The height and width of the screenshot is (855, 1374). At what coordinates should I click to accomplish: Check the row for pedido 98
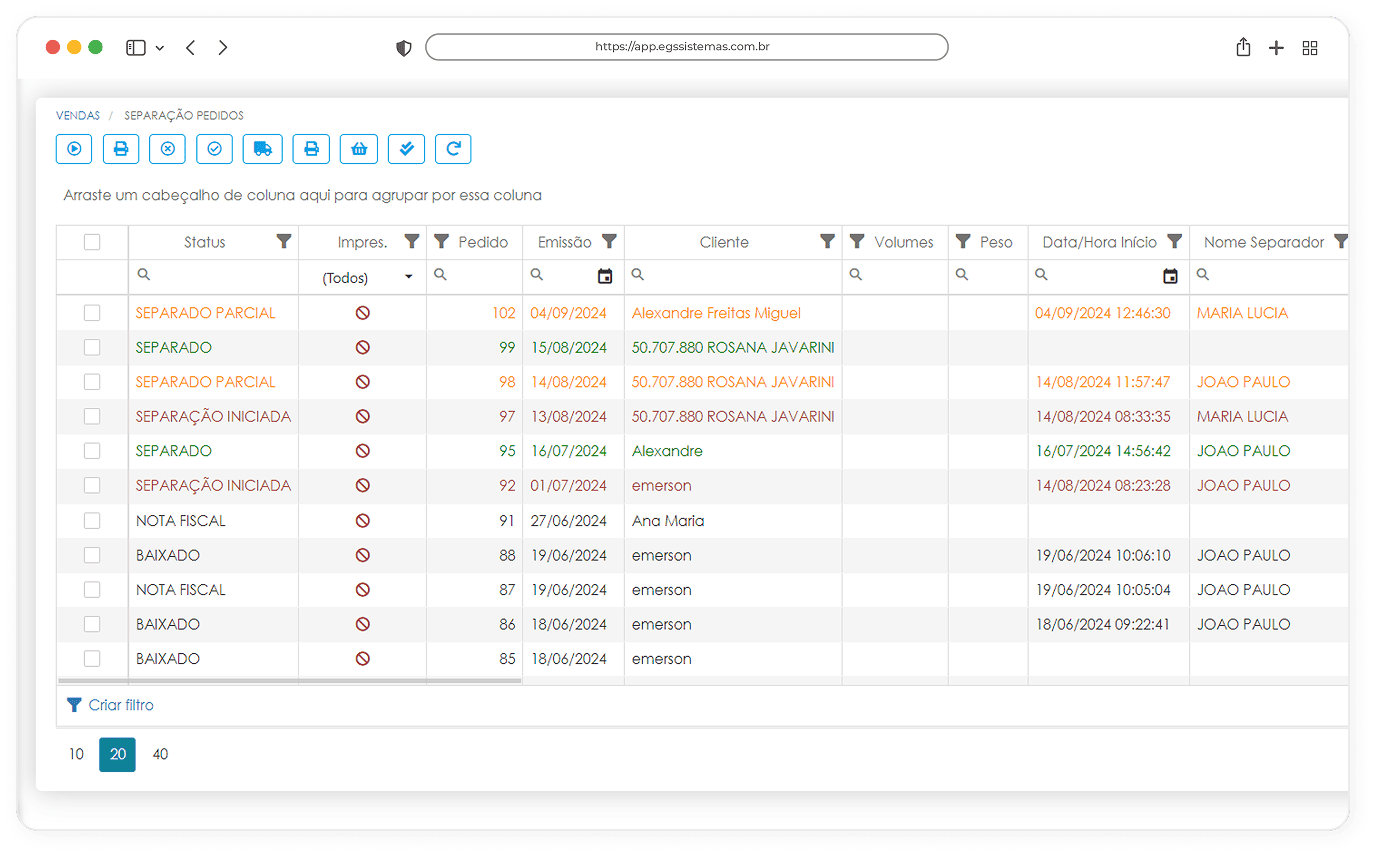(x=92, y=382)
